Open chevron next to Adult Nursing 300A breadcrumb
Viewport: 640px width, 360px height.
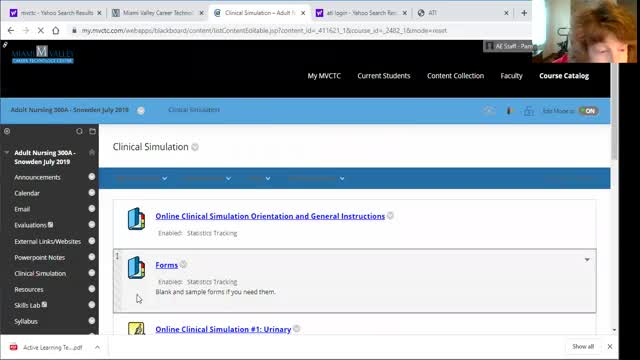tap(141, 110)
